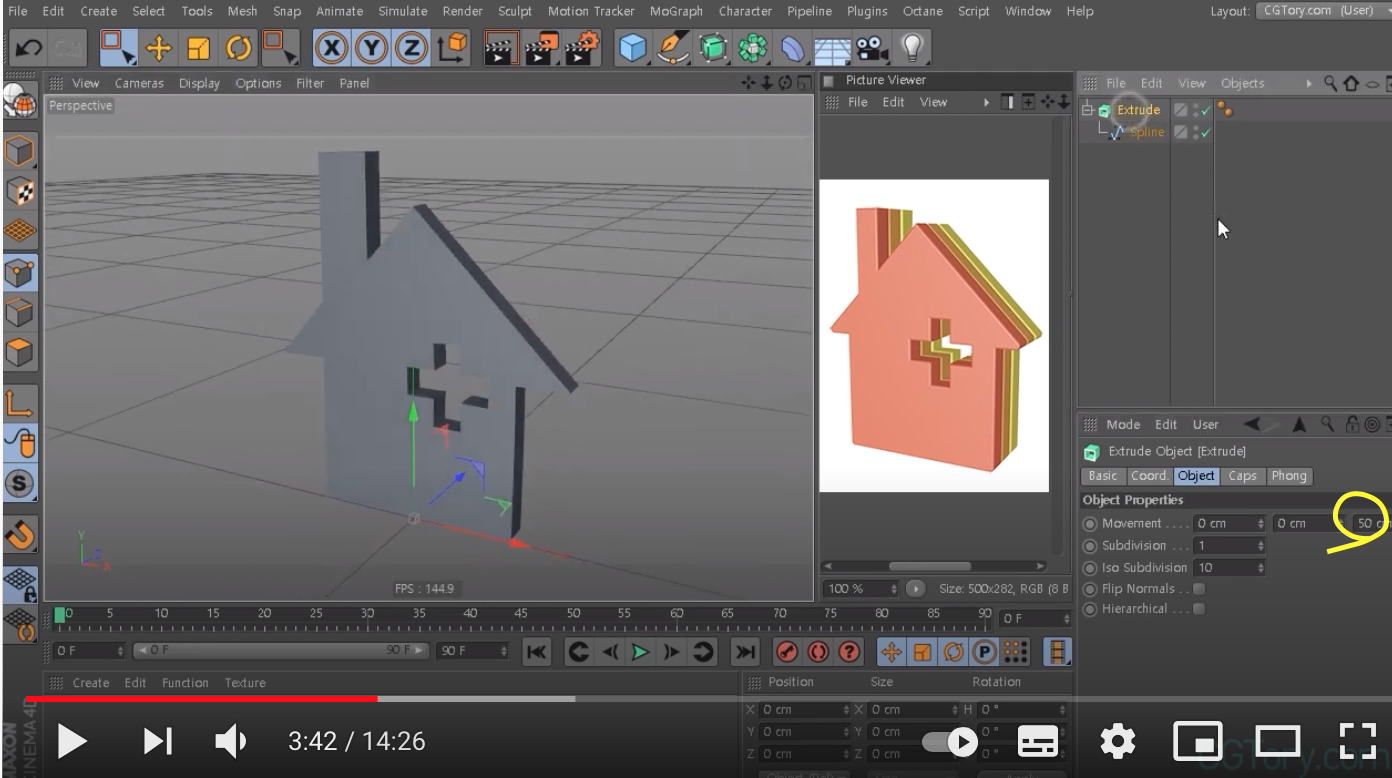Image resolution: width=1392 pixels, height=778 pixels.
Task: Click the Subdivision value field
Action: (x=1224, y=546)
